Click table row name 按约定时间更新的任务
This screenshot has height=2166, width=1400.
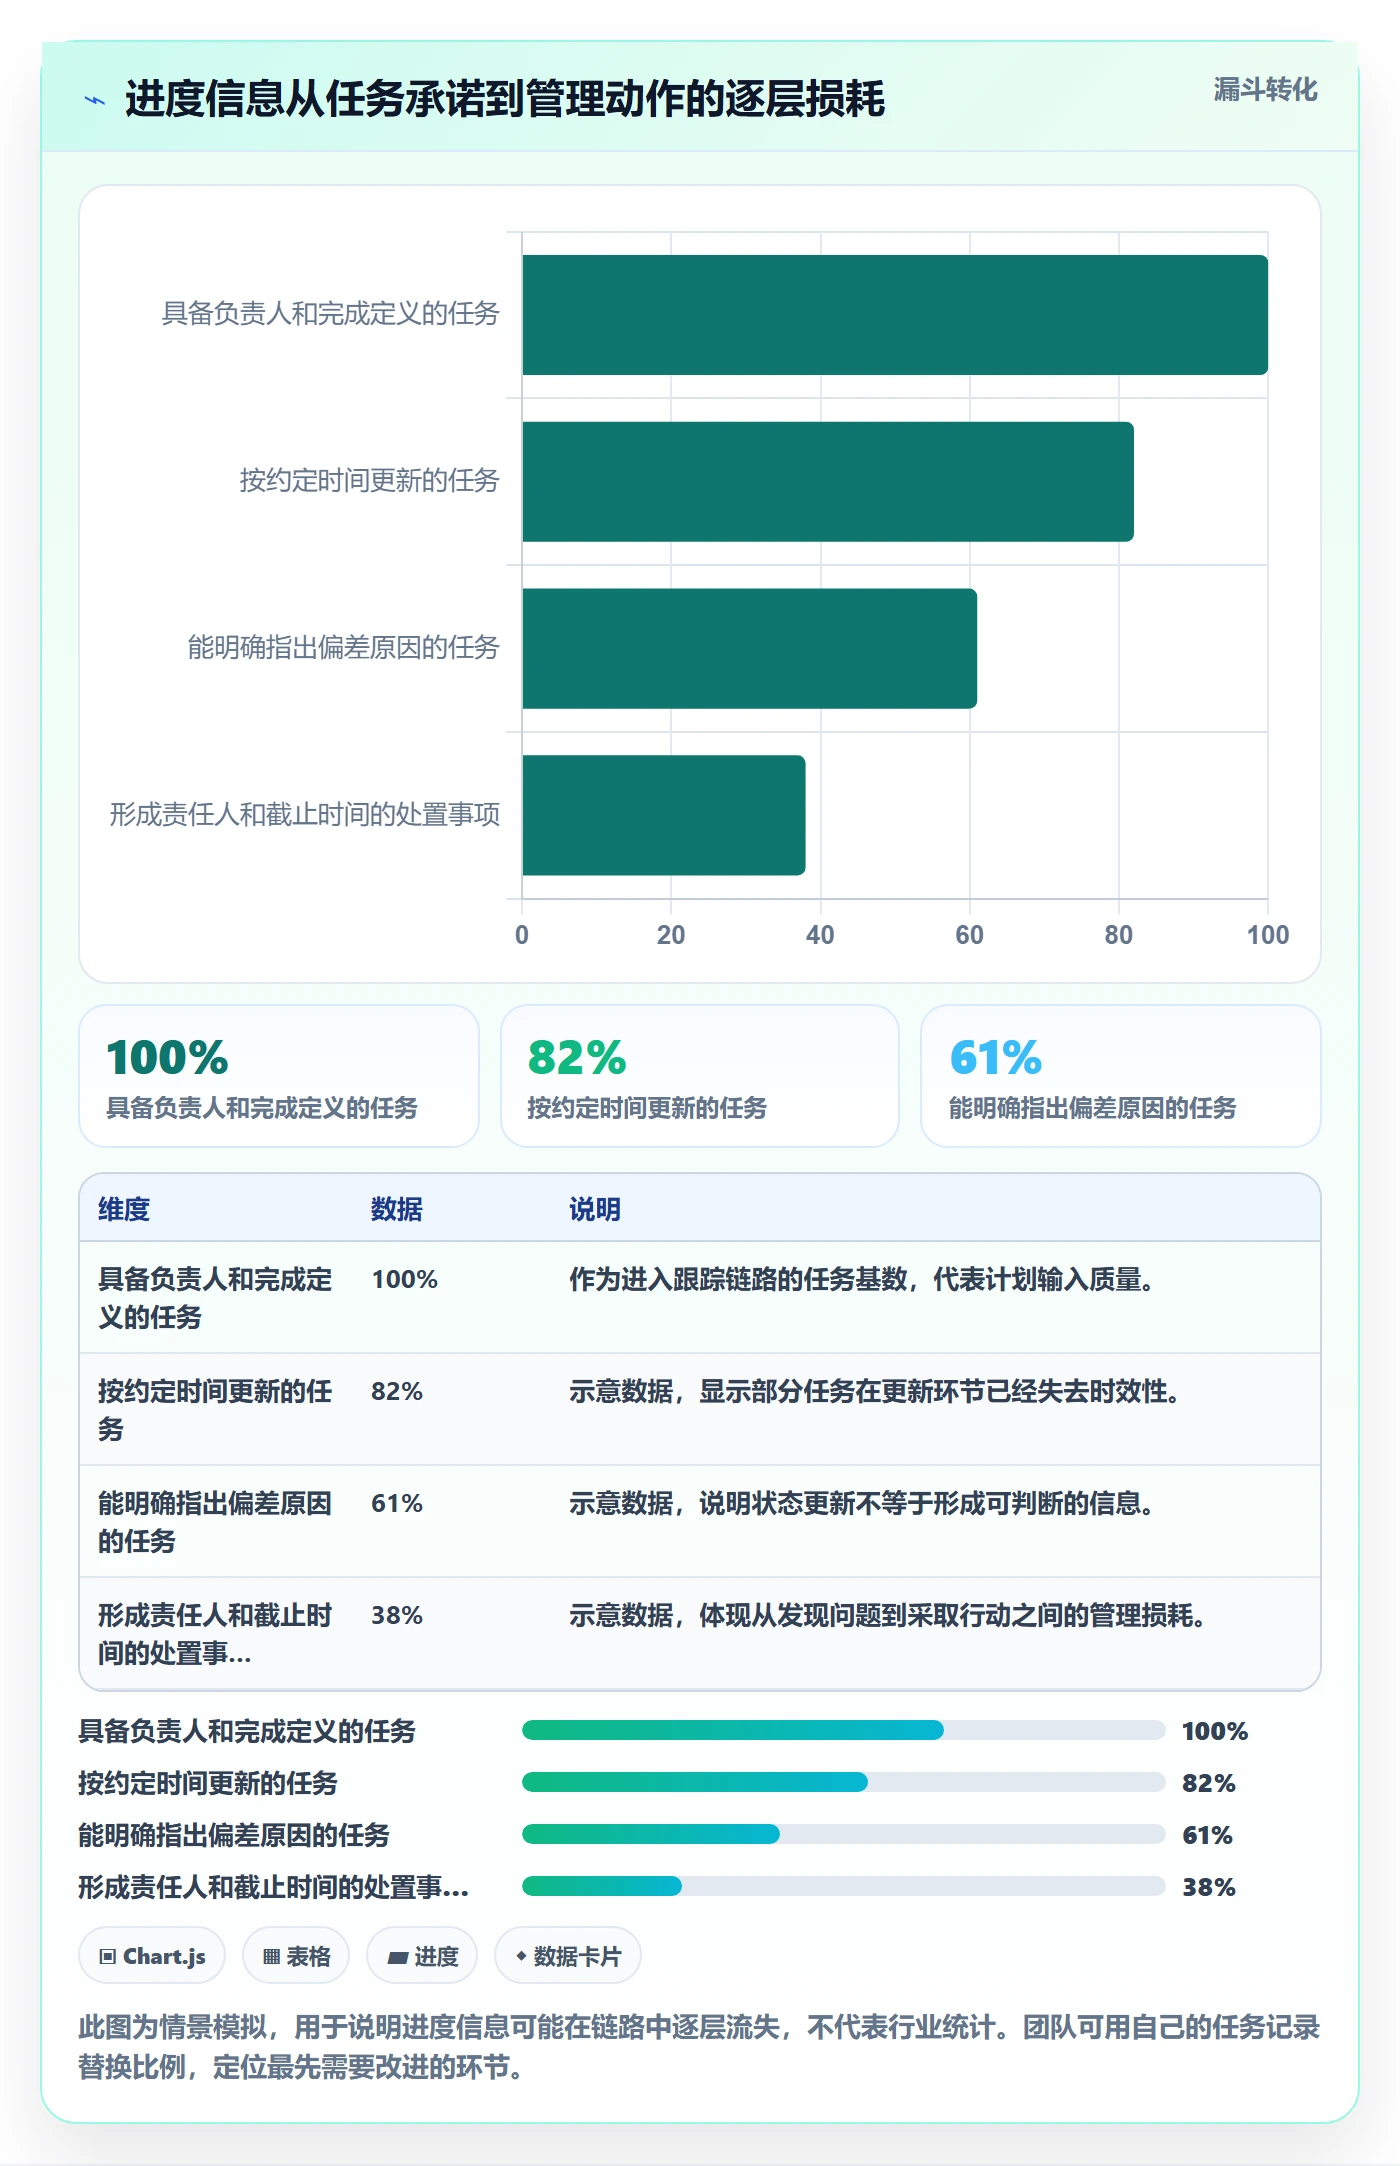[215, 1410]
